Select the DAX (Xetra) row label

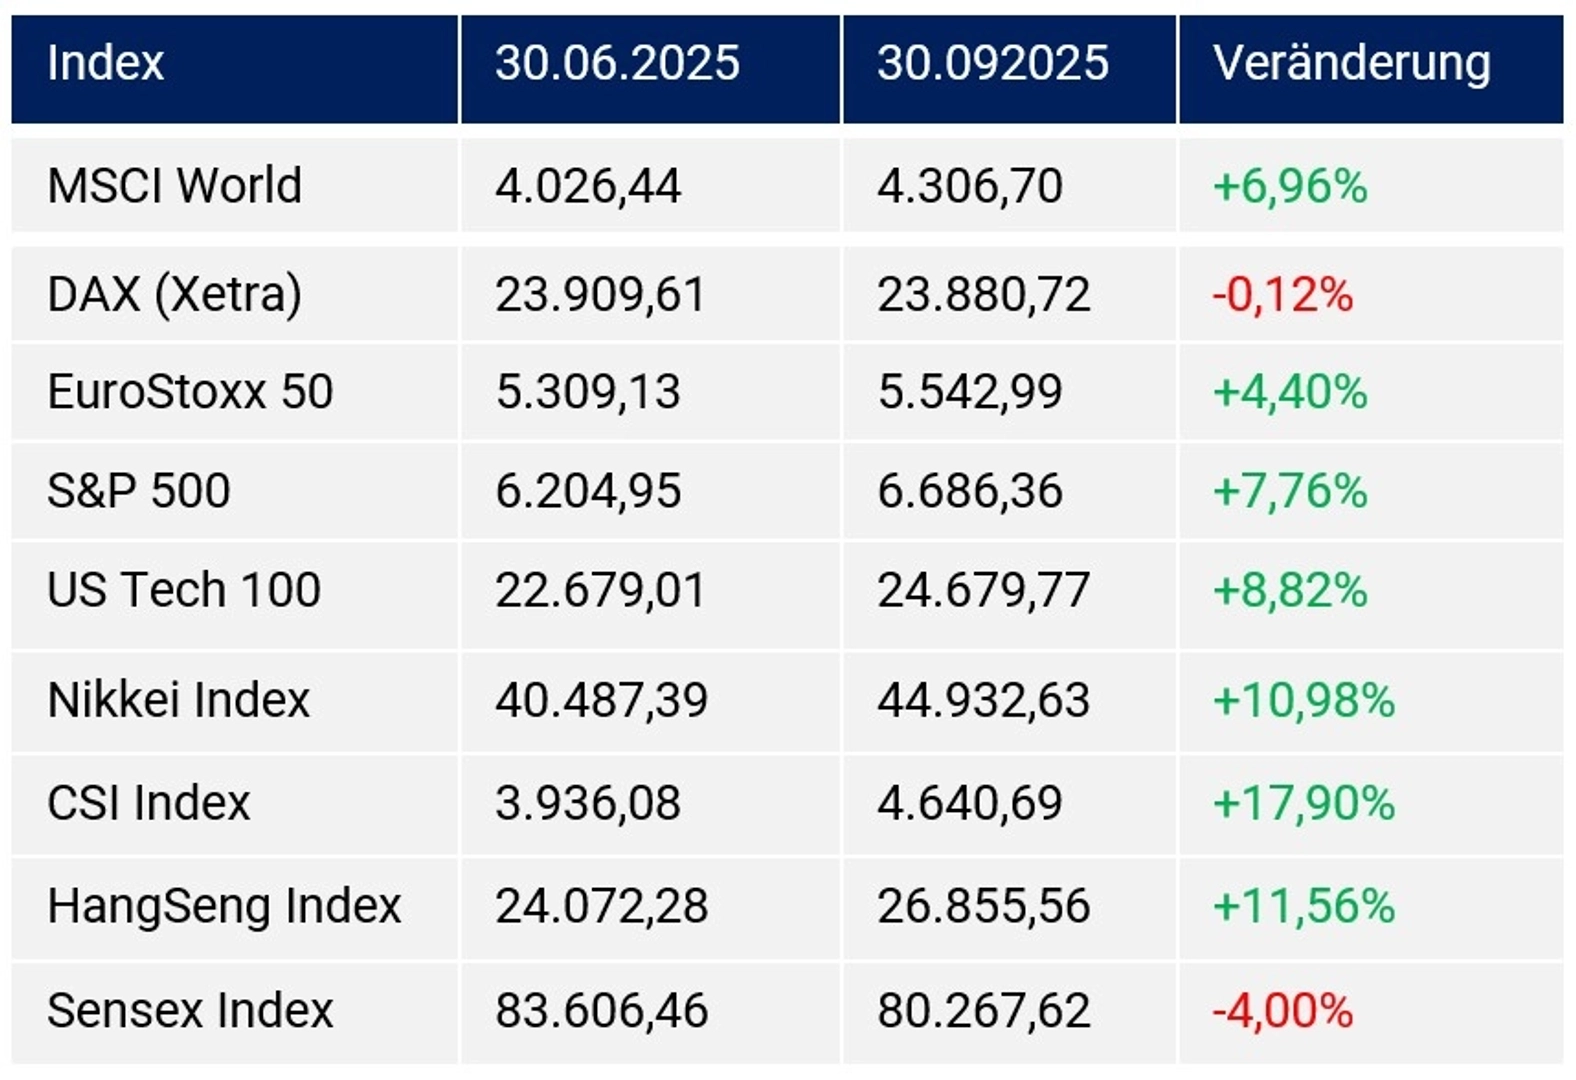(x=174, y=295)
